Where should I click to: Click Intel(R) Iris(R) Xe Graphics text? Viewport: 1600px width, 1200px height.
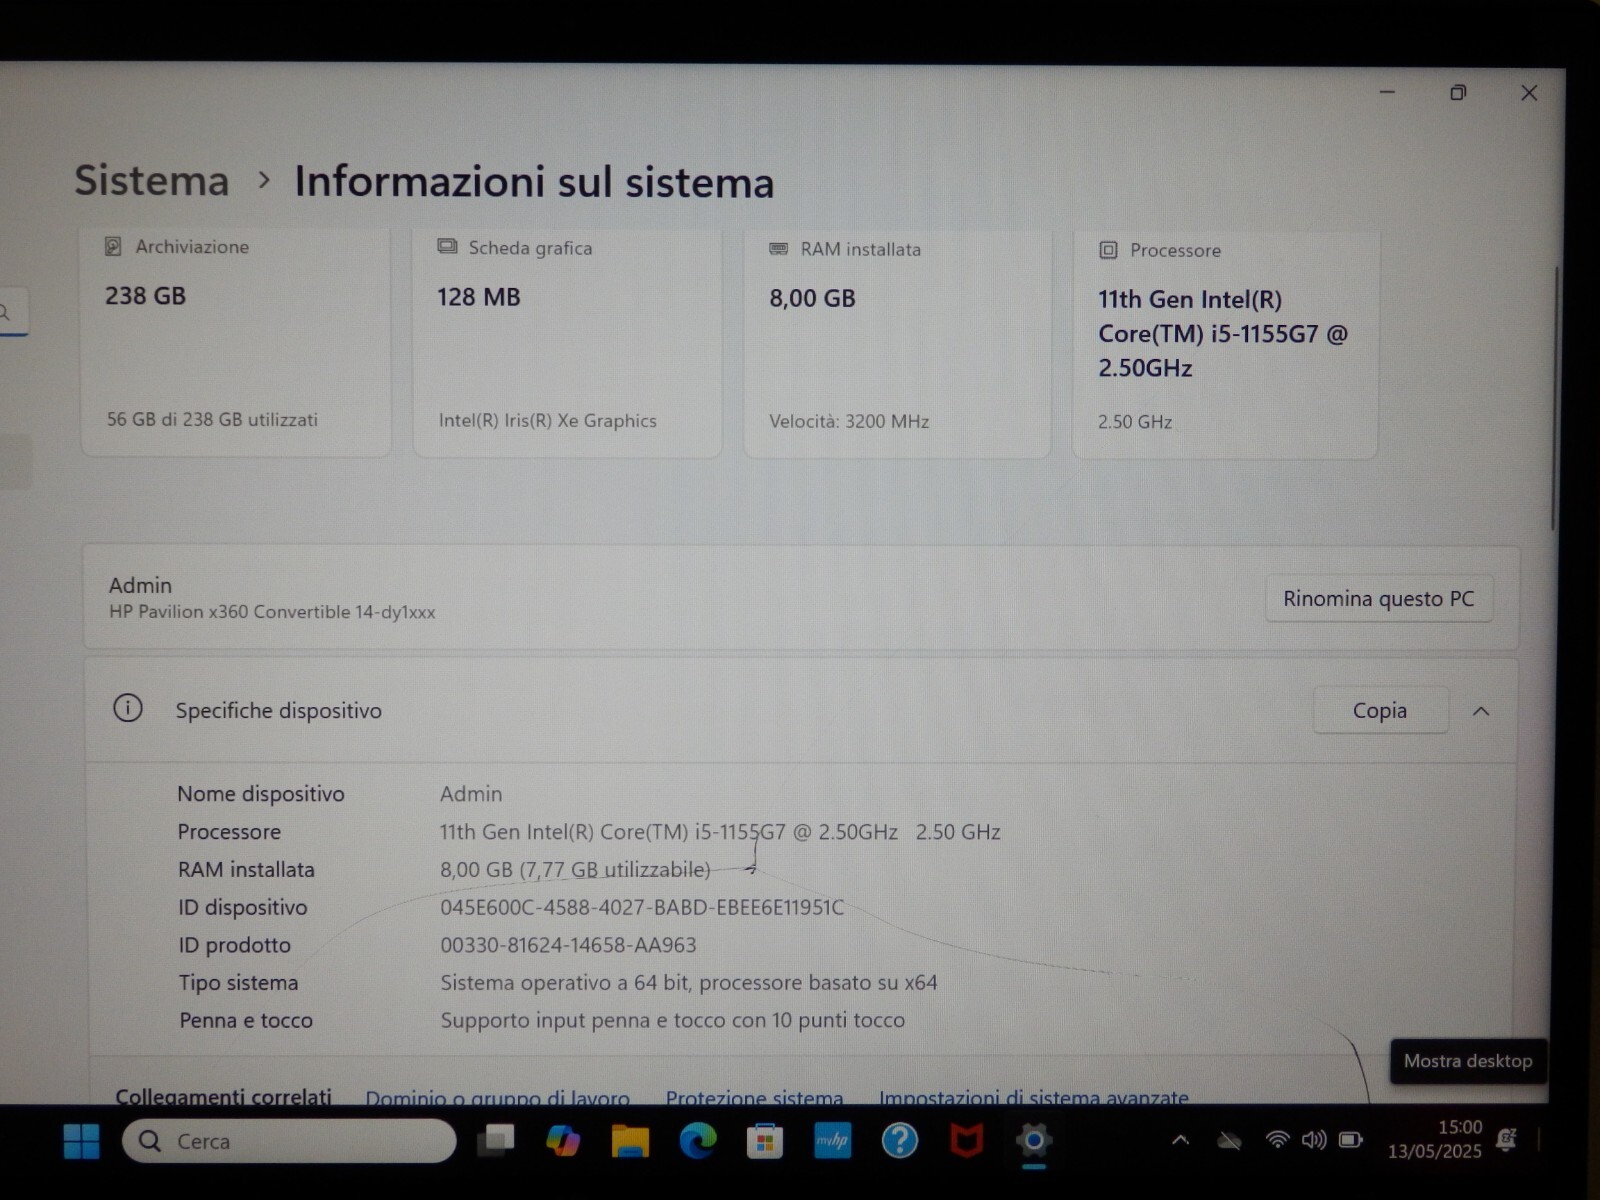click(548, 421)
